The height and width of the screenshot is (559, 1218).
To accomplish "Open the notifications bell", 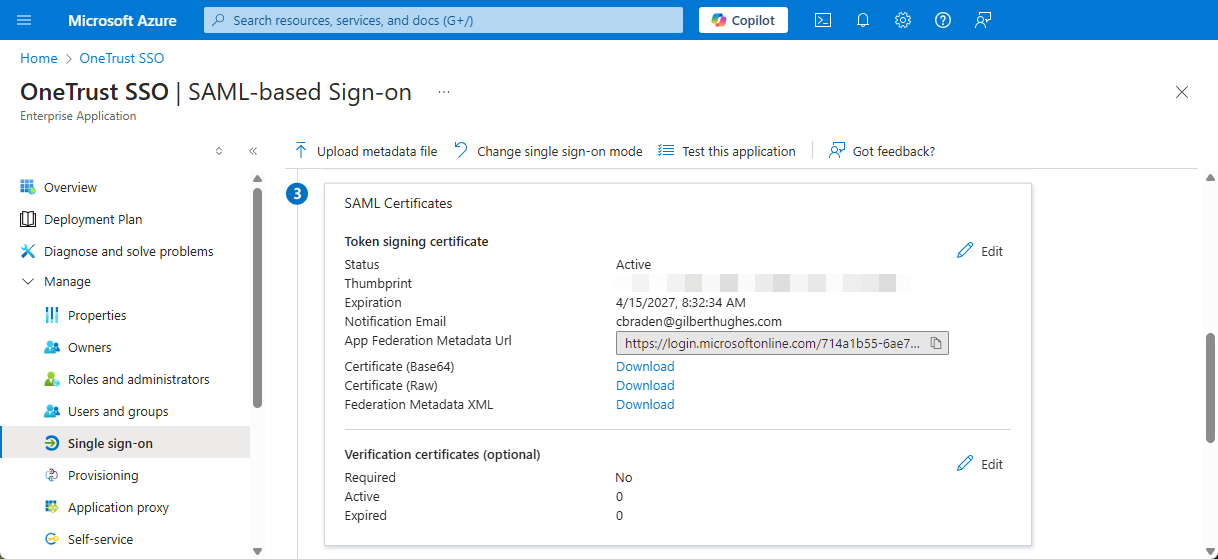I will (x=863, y=20).
